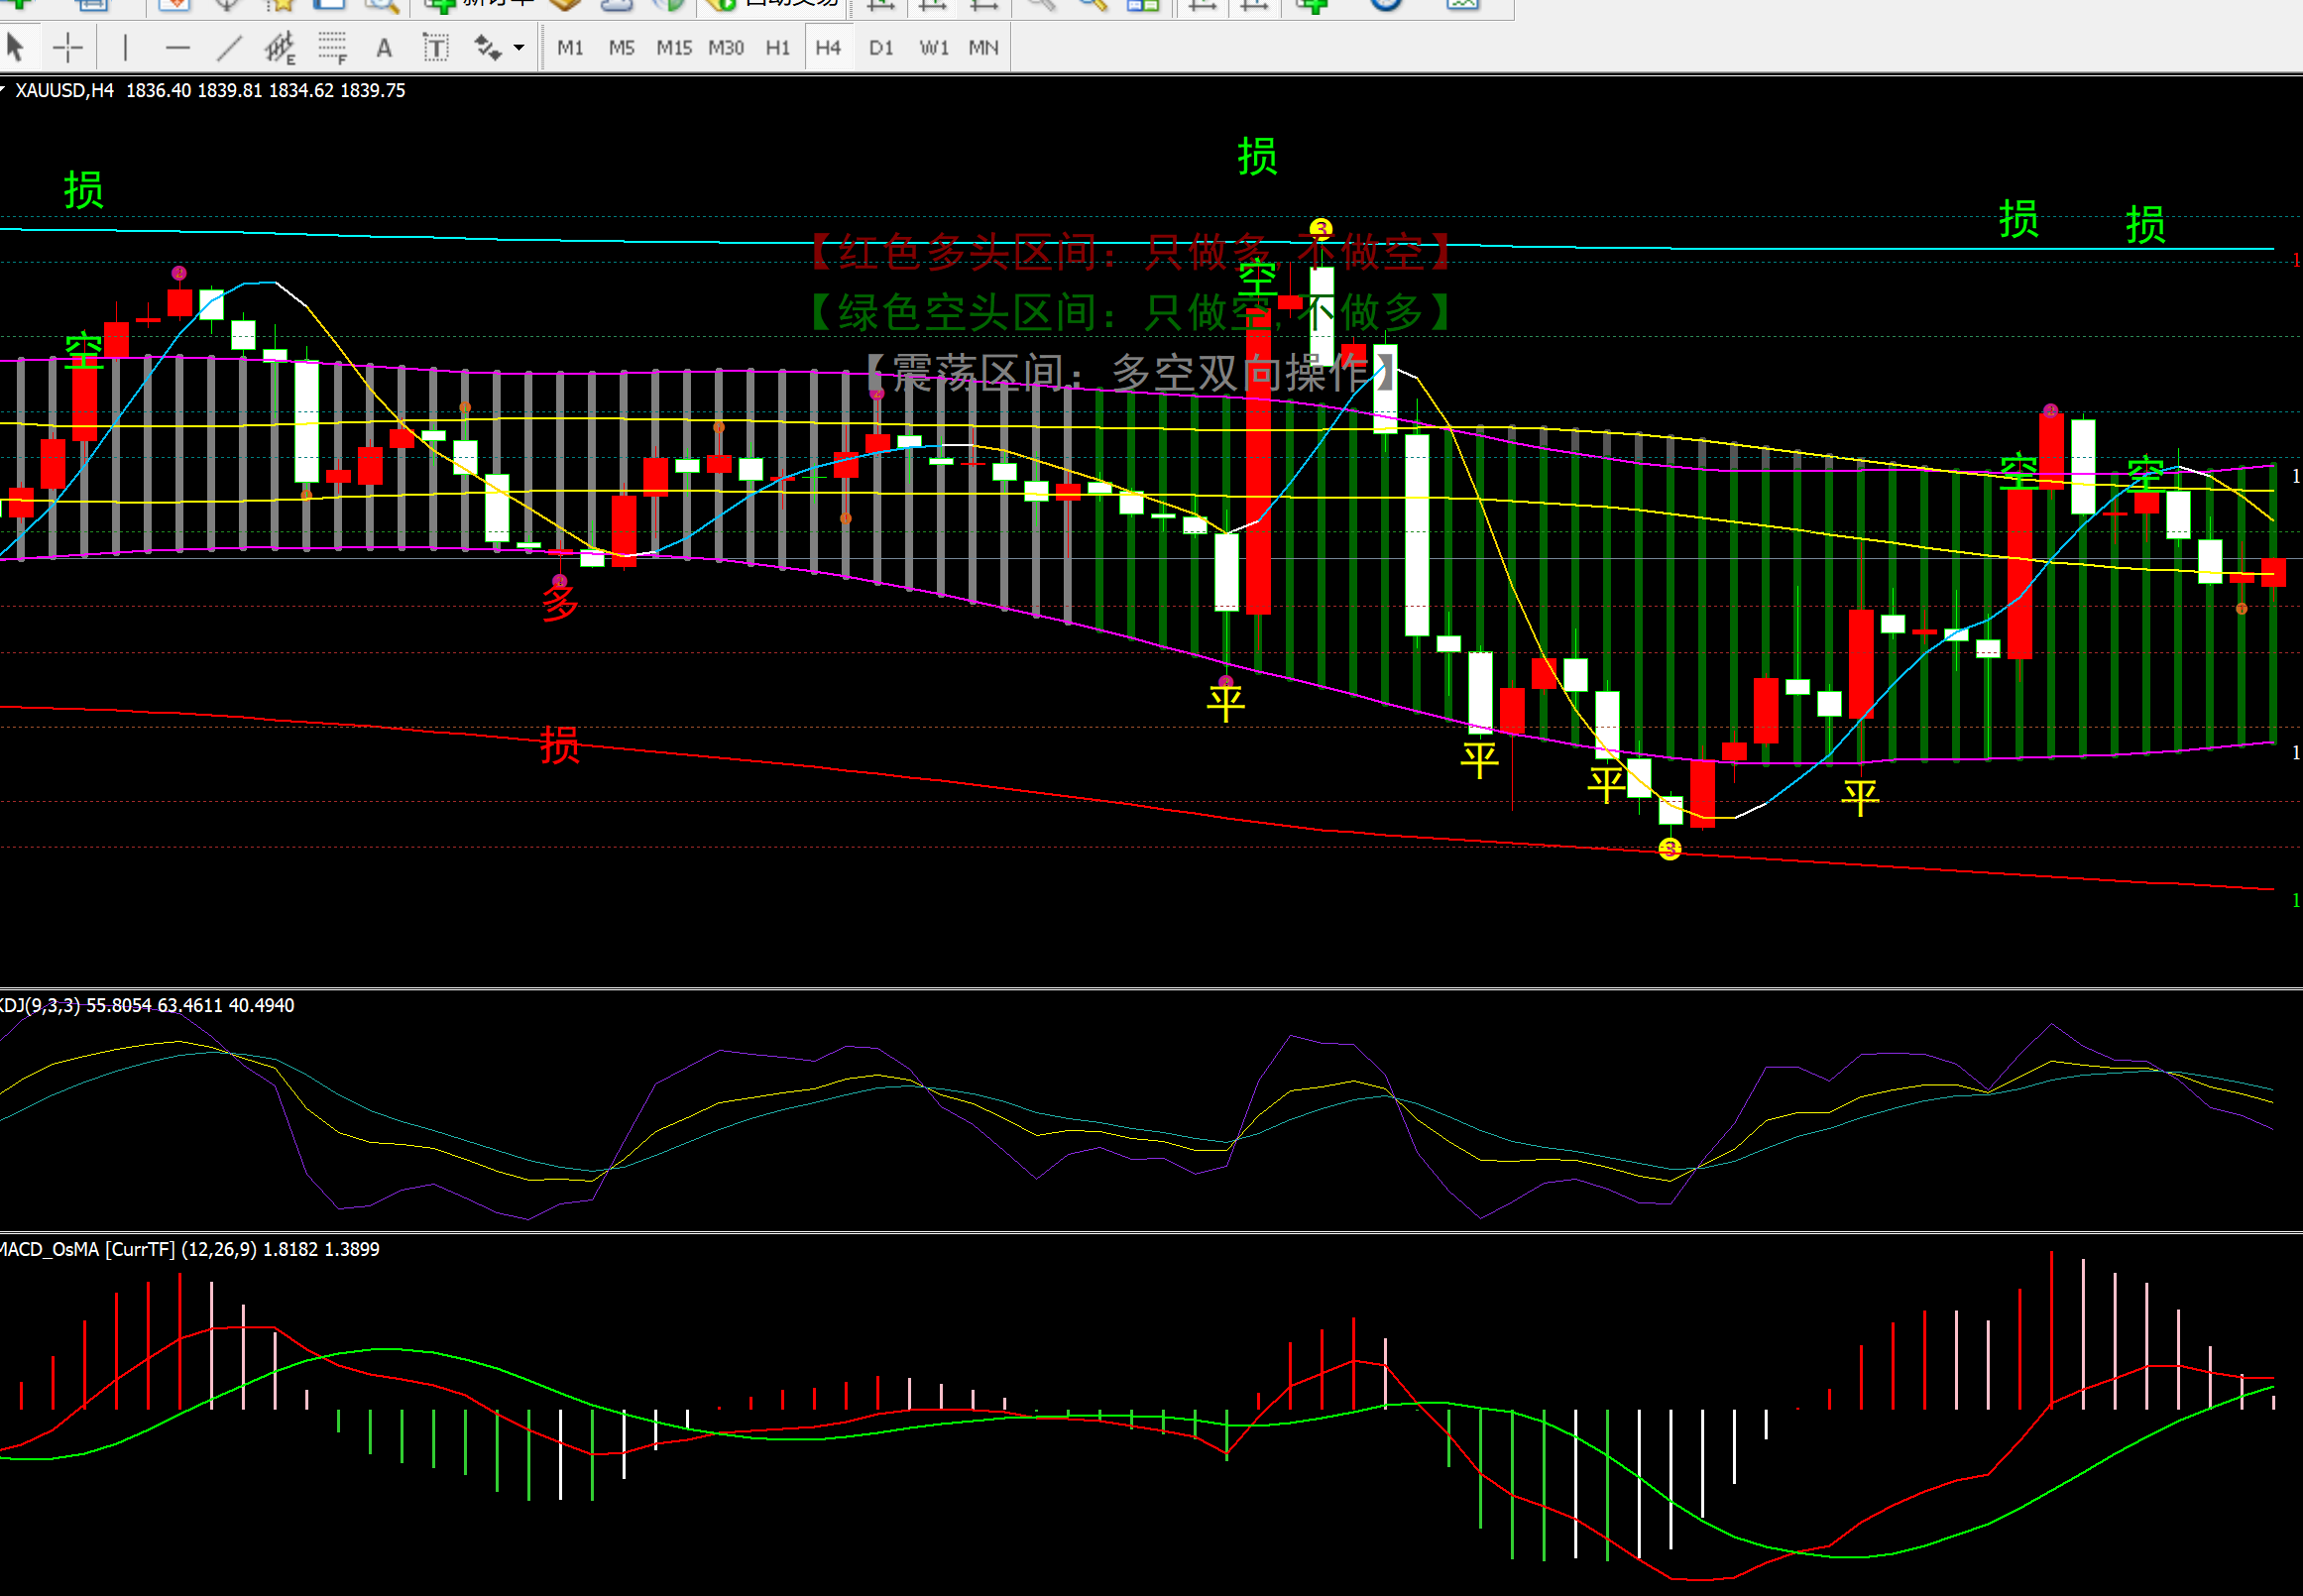The height and width of the screenshot is (1596, 2303).
Task: Pick the trendline drawing tool
Action: pyautogui.click(x=230, y=47)
